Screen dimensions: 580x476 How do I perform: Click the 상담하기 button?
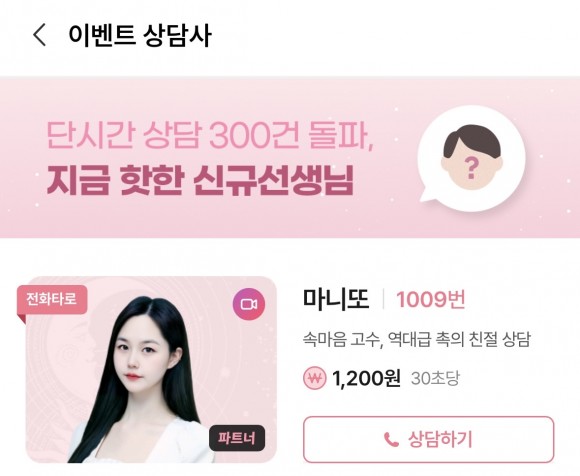click(x=428, y=439)
